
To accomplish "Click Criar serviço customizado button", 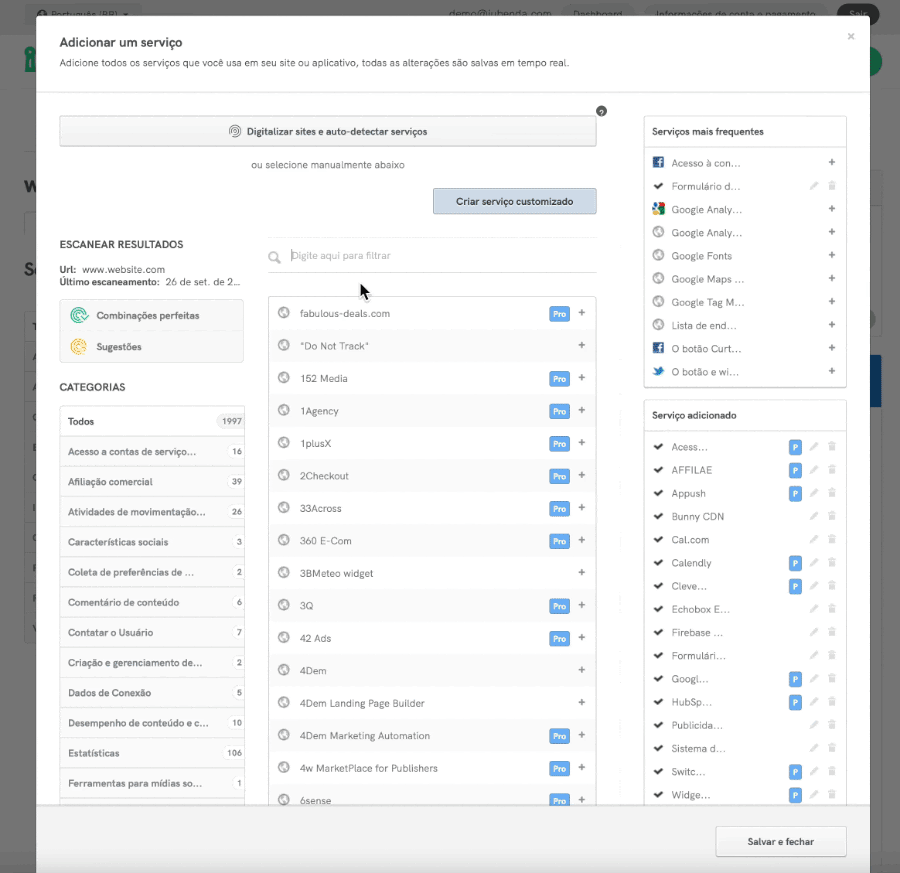I will pos(514,201).
